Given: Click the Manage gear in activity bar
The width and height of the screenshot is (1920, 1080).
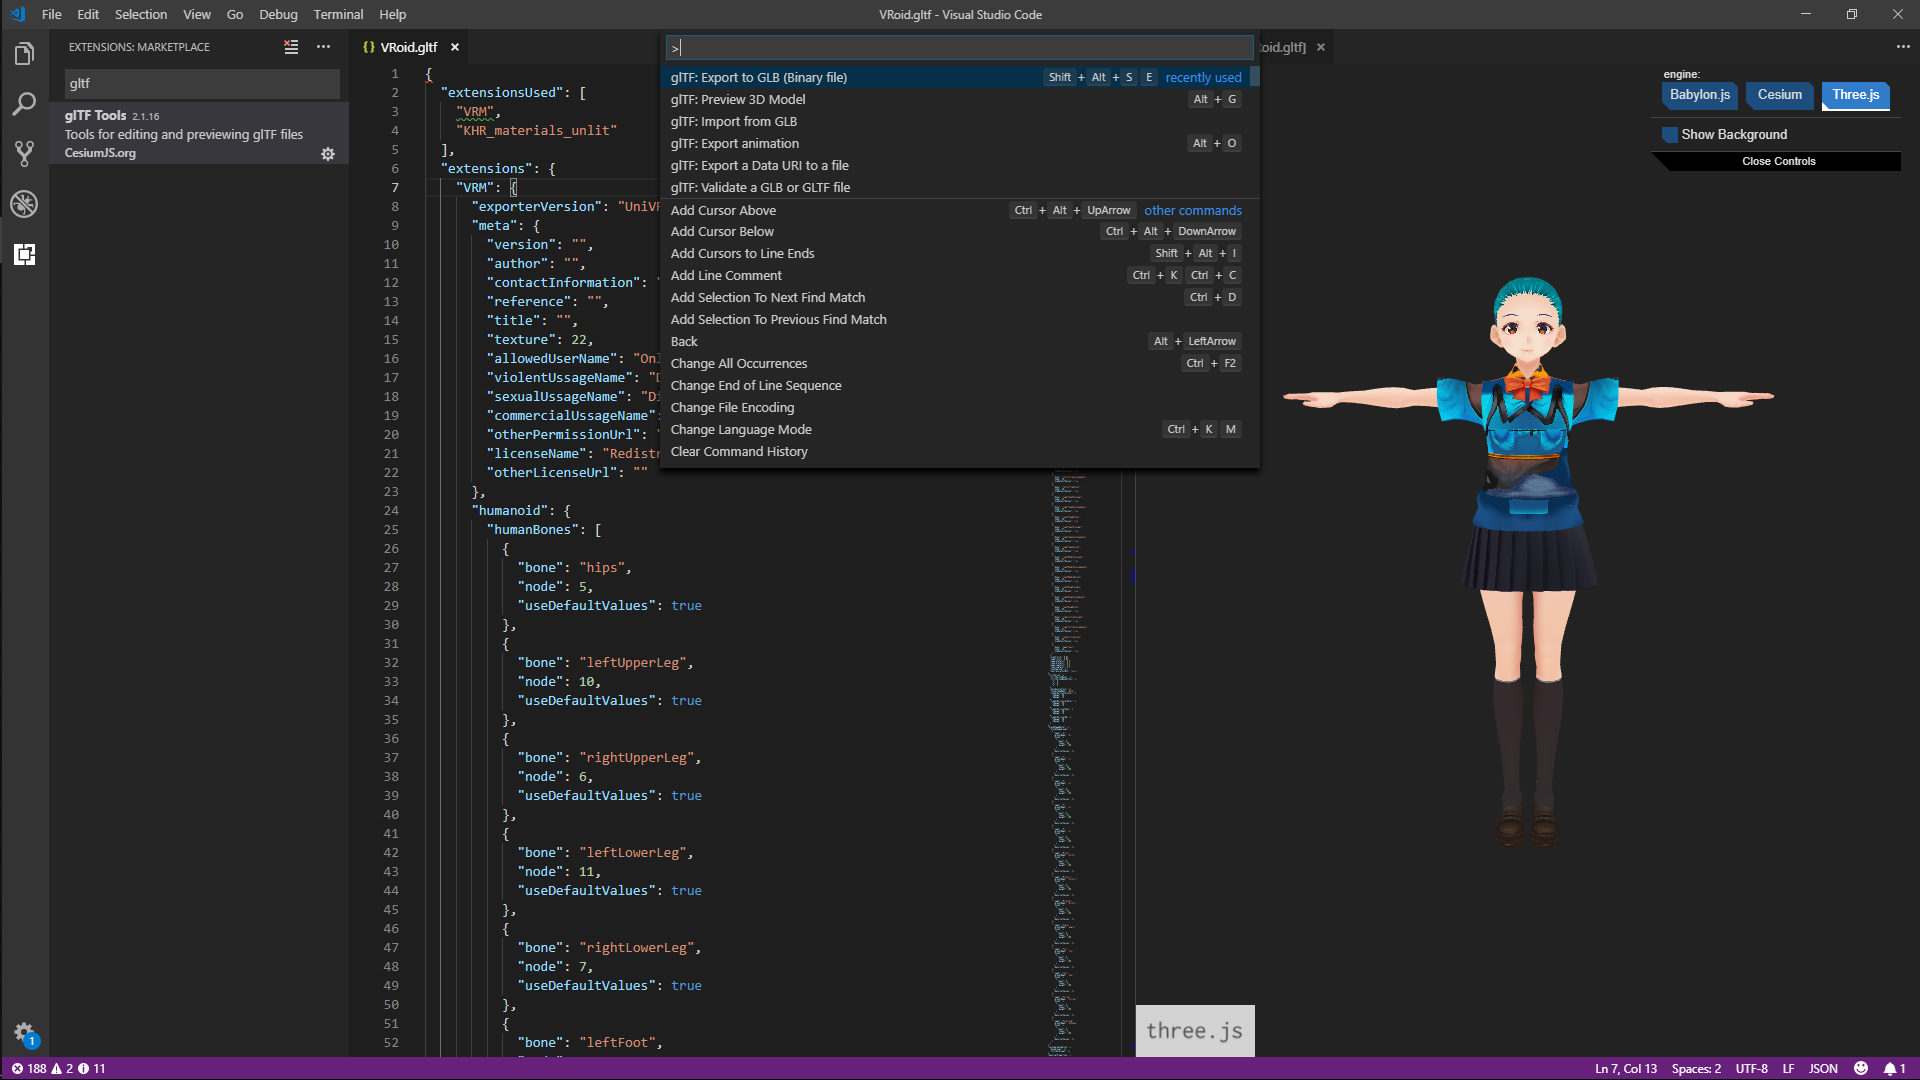Looking at the screenshot, I should (24, 1033).
